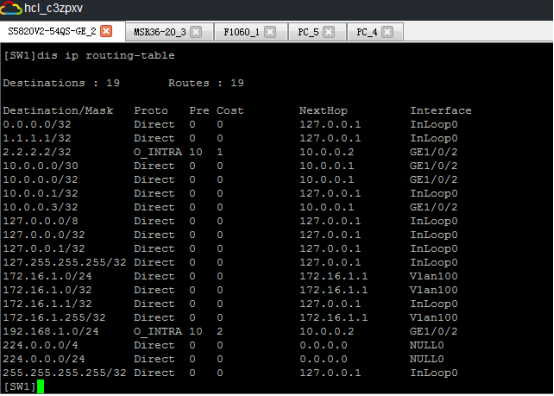Click destination 127.255.255.255/32
The height and width of the screenshot is (396, 554).
65,262
